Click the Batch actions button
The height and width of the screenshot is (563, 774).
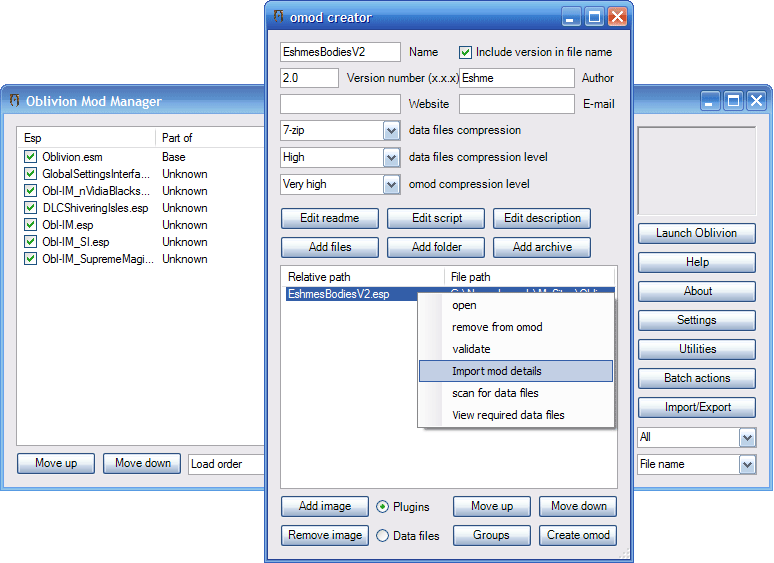pos(697,378)
